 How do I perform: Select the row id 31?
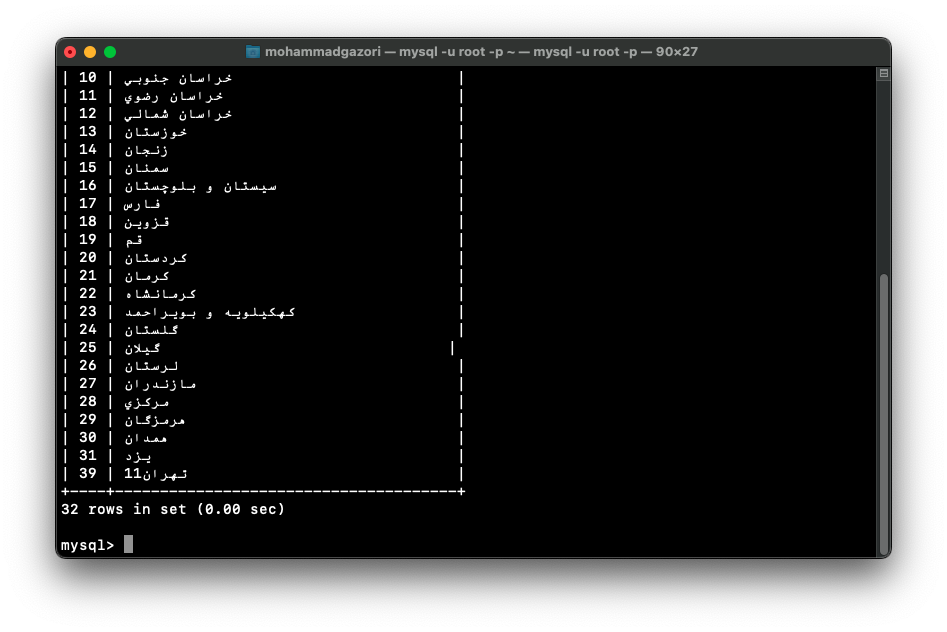coord(88,456)
